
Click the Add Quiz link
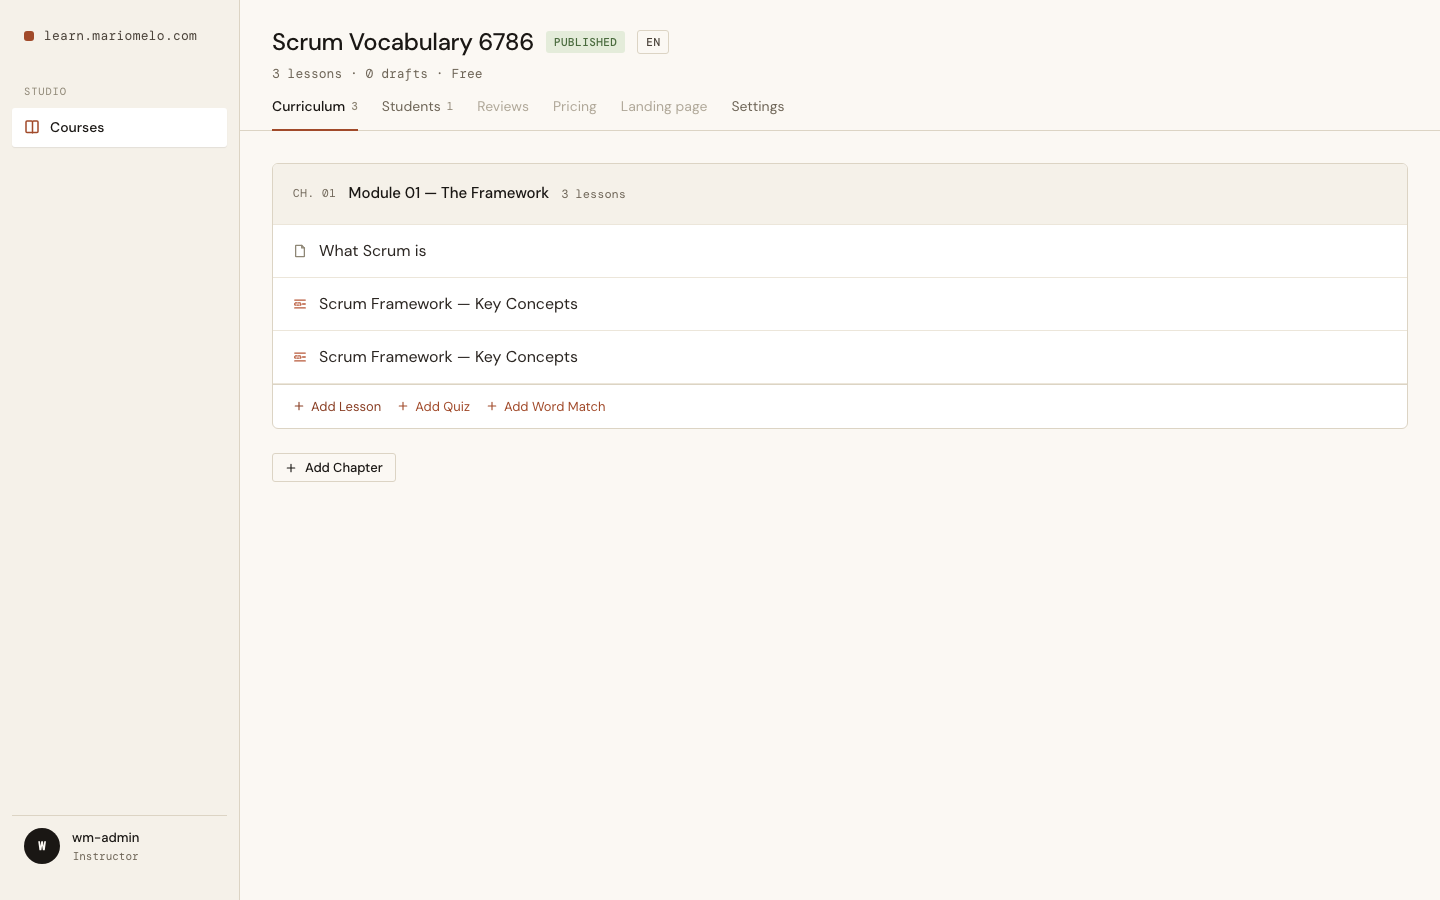pyautogui.click(x=434, y=406)
